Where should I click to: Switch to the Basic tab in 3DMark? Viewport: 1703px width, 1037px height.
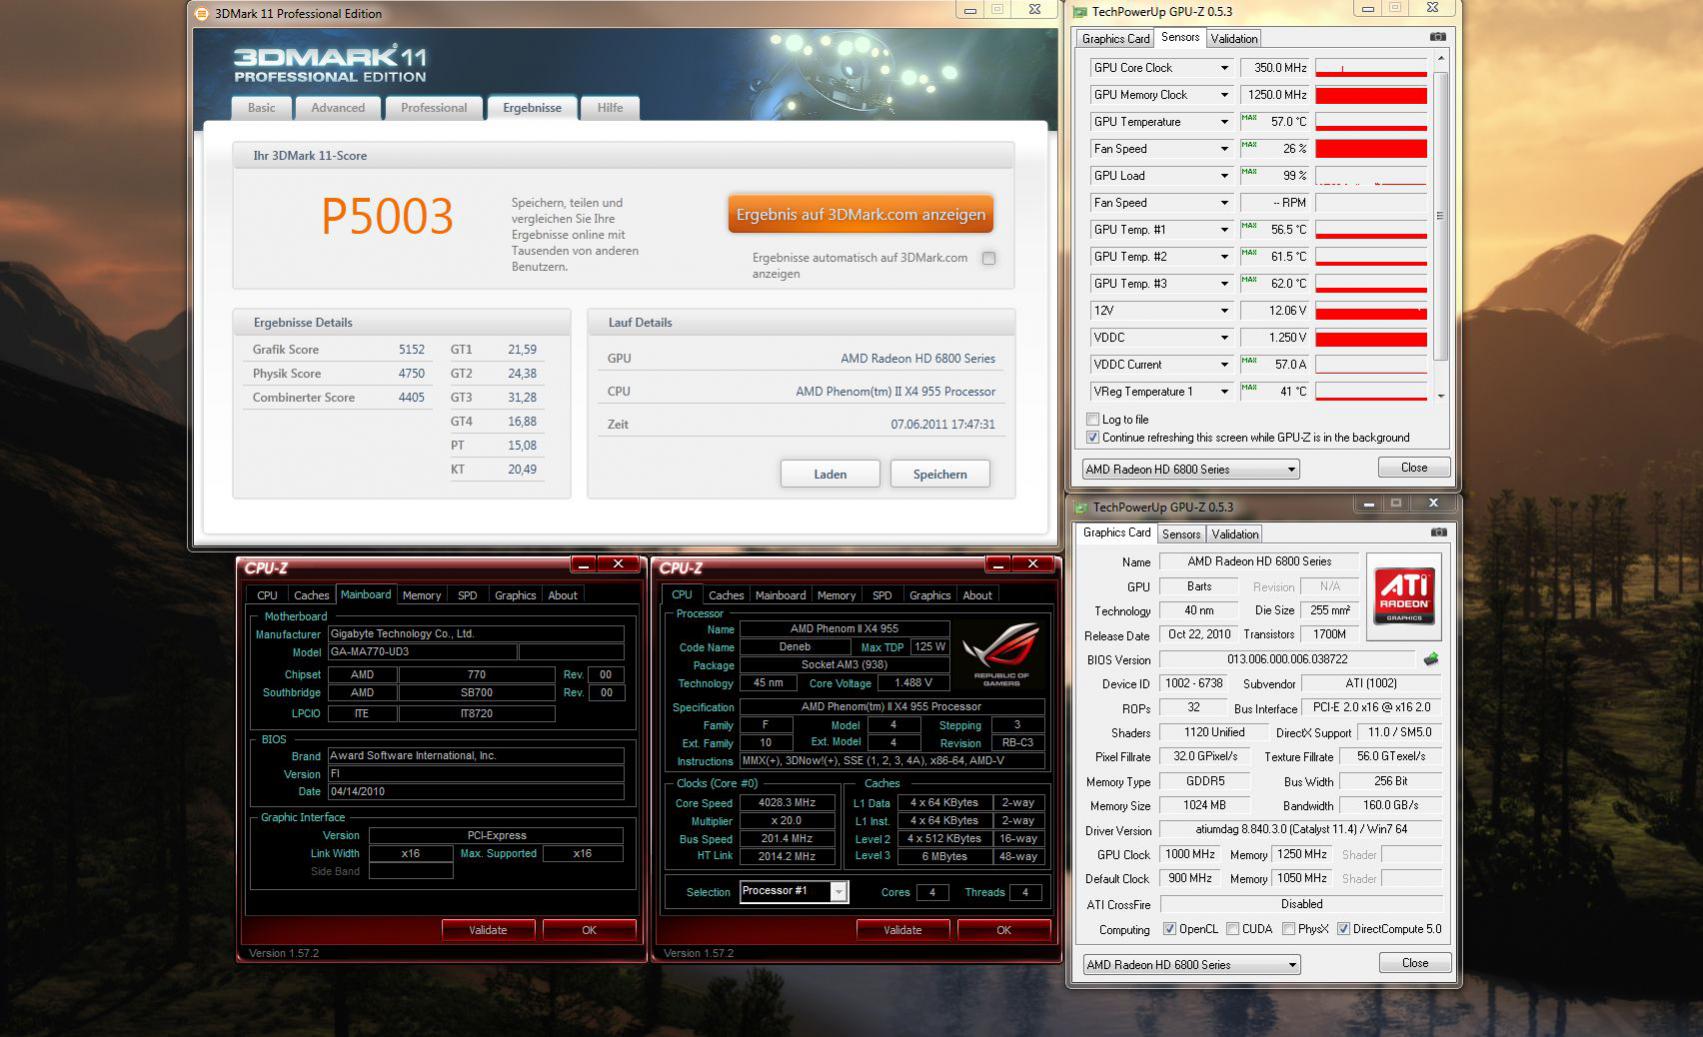click(x=262, y=108)
